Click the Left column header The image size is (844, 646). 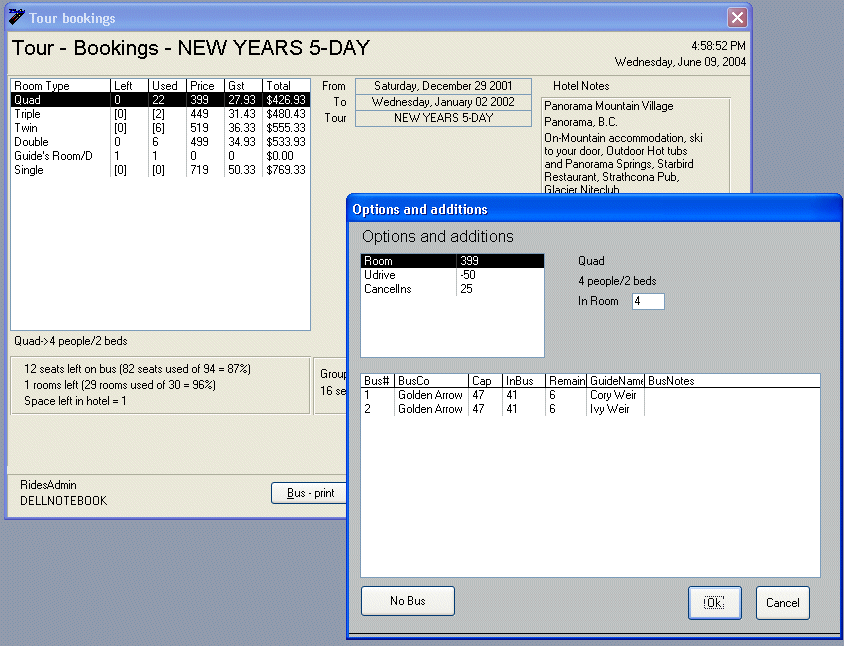pos(129,86)
